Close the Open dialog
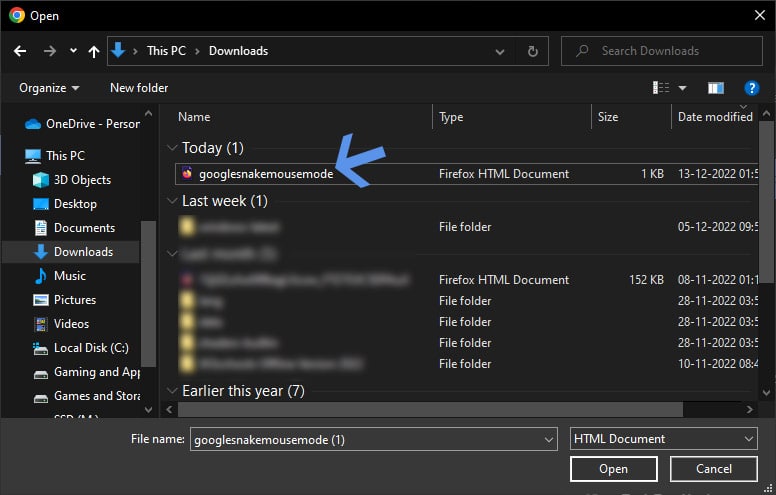The height and width of the screenshot is (495, 776). 760,15
